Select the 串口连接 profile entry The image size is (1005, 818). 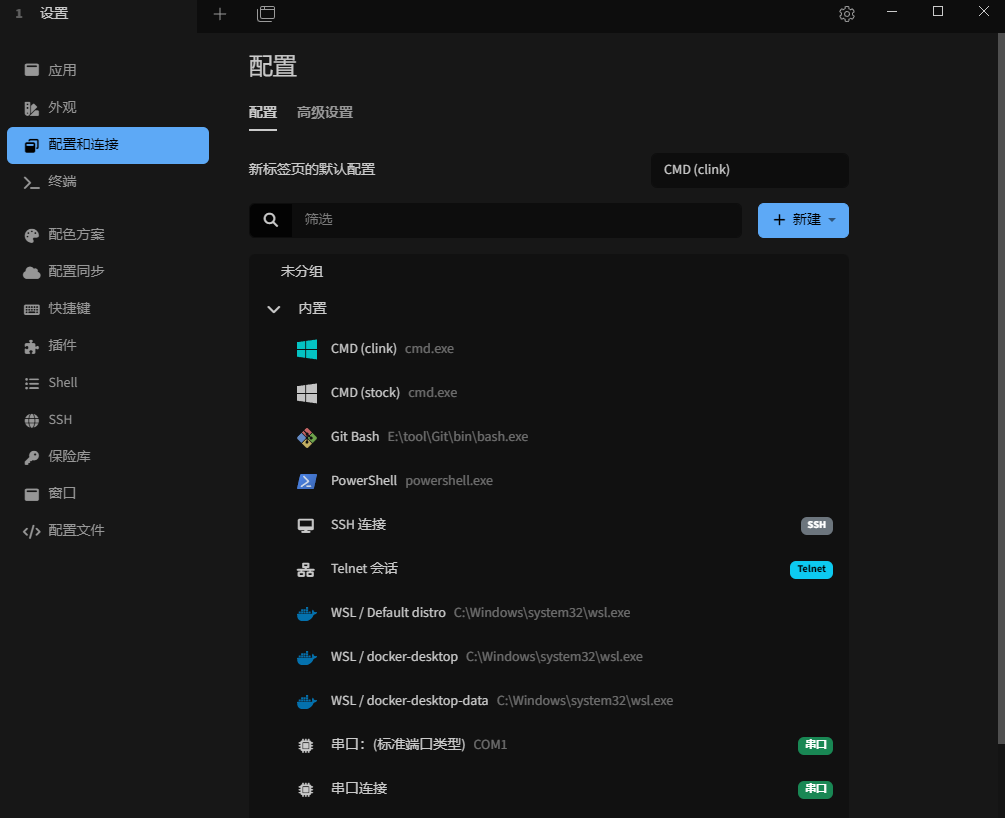tap(359, 789)
